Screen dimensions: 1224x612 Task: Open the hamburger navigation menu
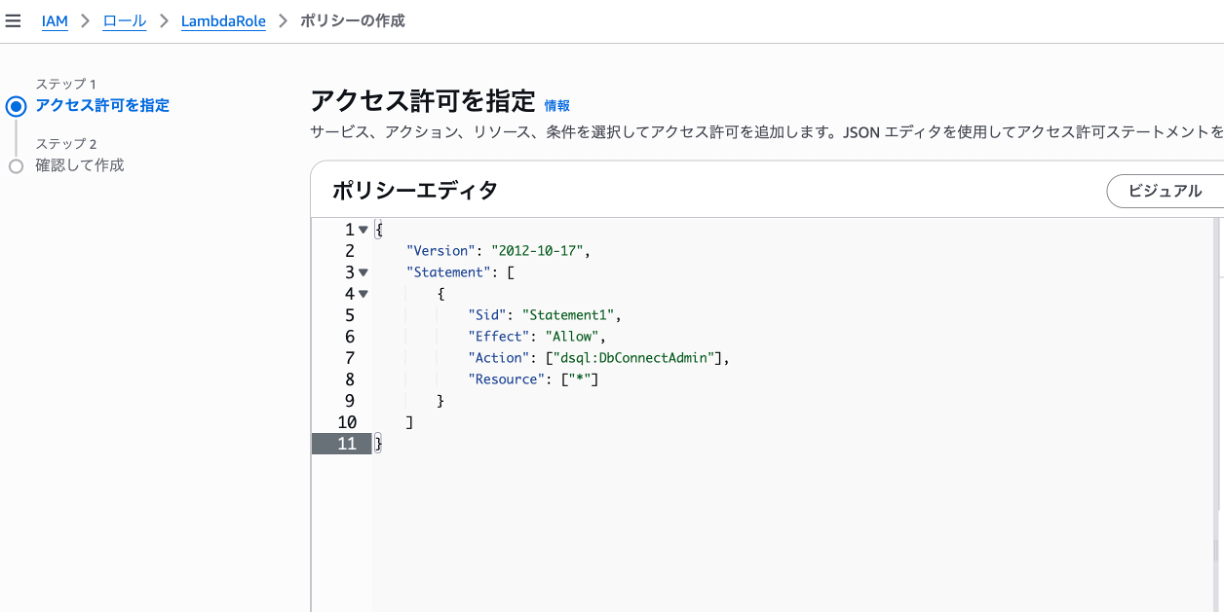point(13,21)
